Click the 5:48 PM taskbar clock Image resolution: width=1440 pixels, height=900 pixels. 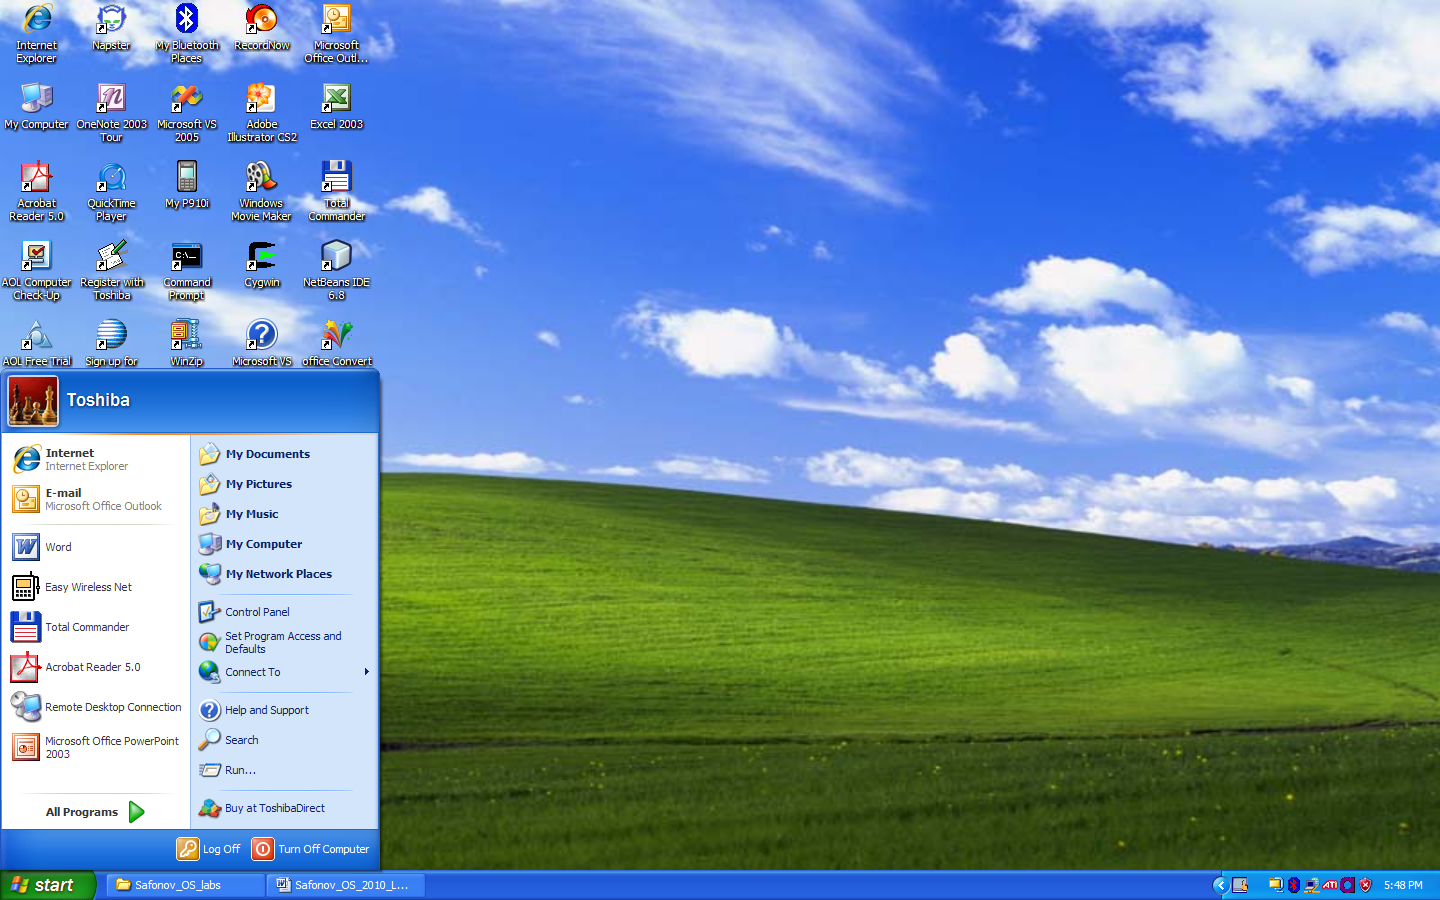(x=1403, y=885)
